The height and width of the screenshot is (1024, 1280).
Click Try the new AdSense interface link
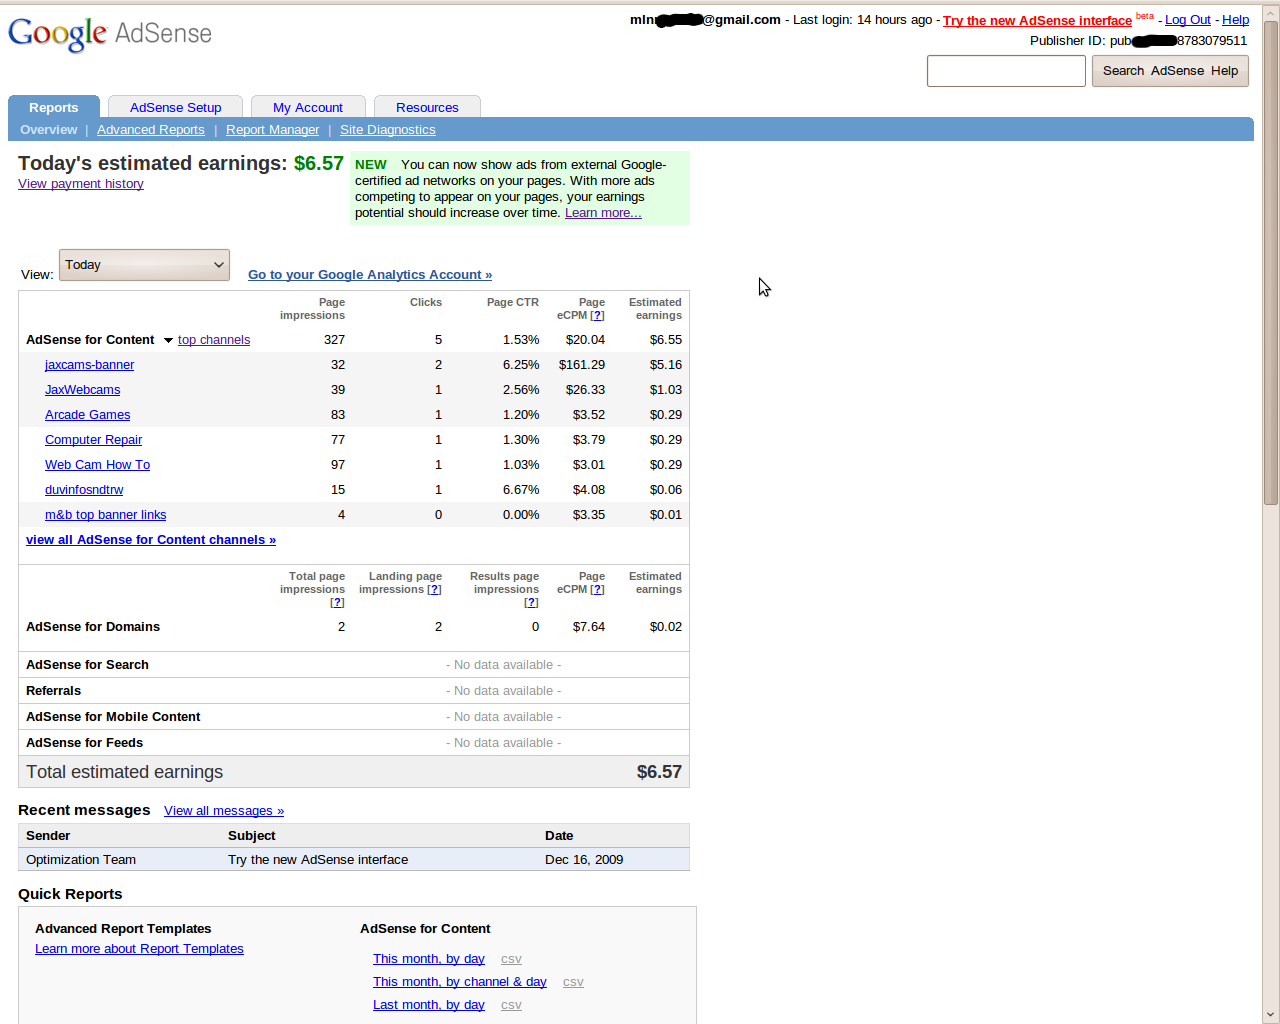coord(1037,21)
